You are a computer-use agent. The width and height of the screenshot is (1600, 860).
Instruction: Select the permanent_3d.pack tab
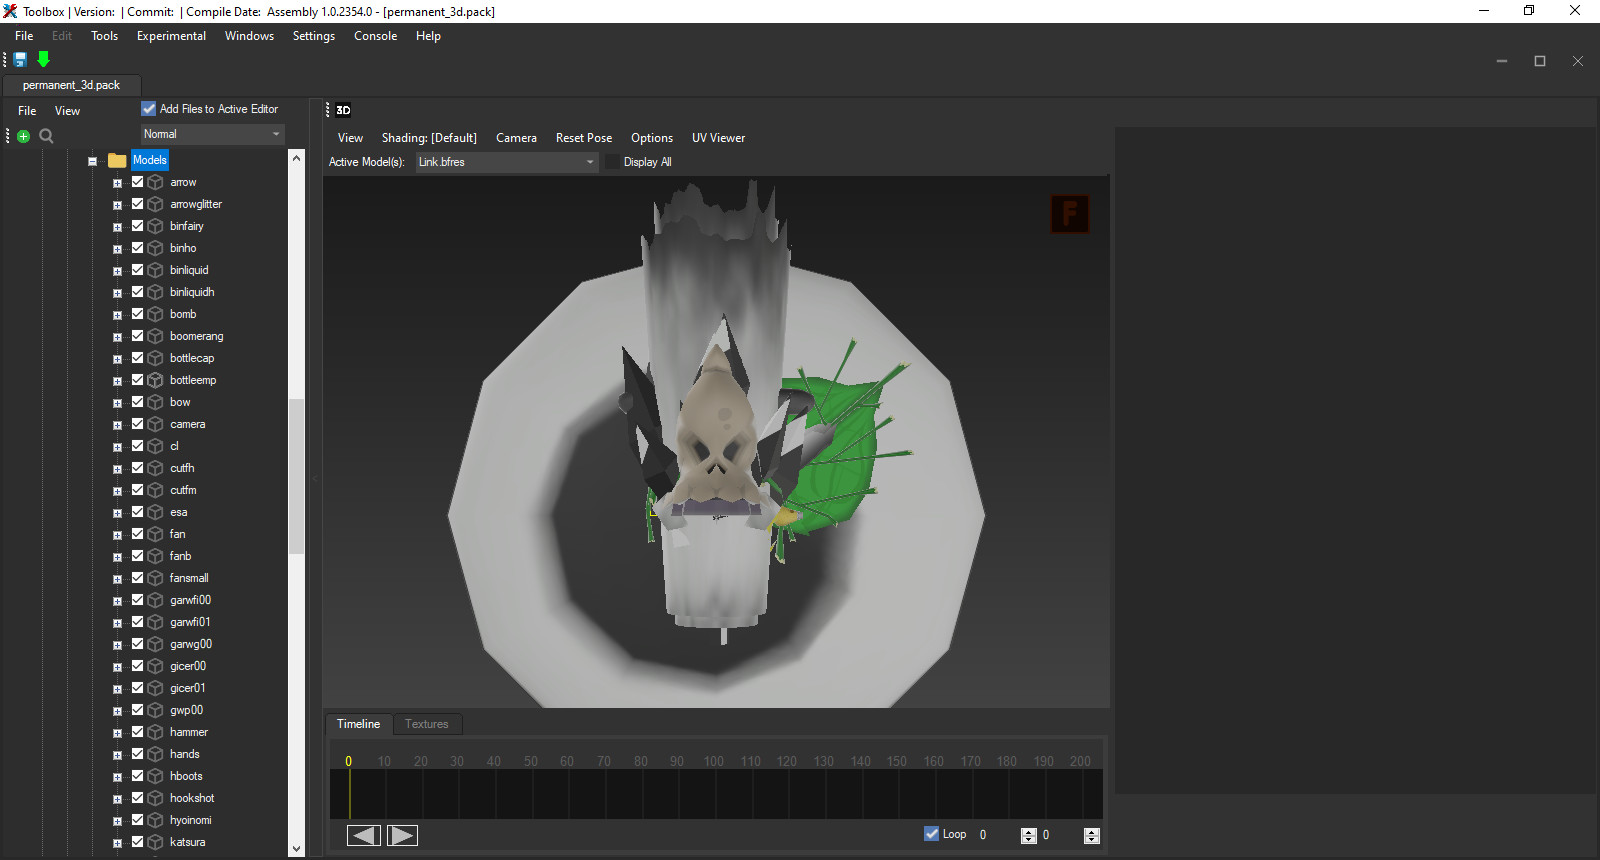72,85
